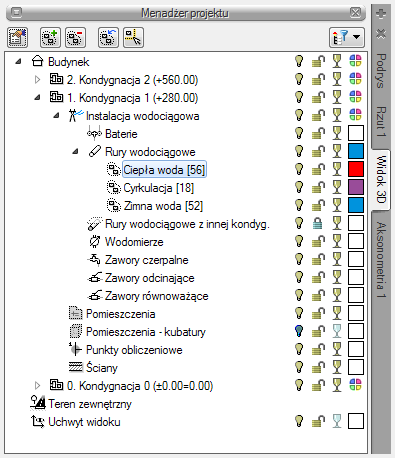The image size is (397, 458).
Task: Select the Zimna woda [52] group
Action: pos(163,206)
